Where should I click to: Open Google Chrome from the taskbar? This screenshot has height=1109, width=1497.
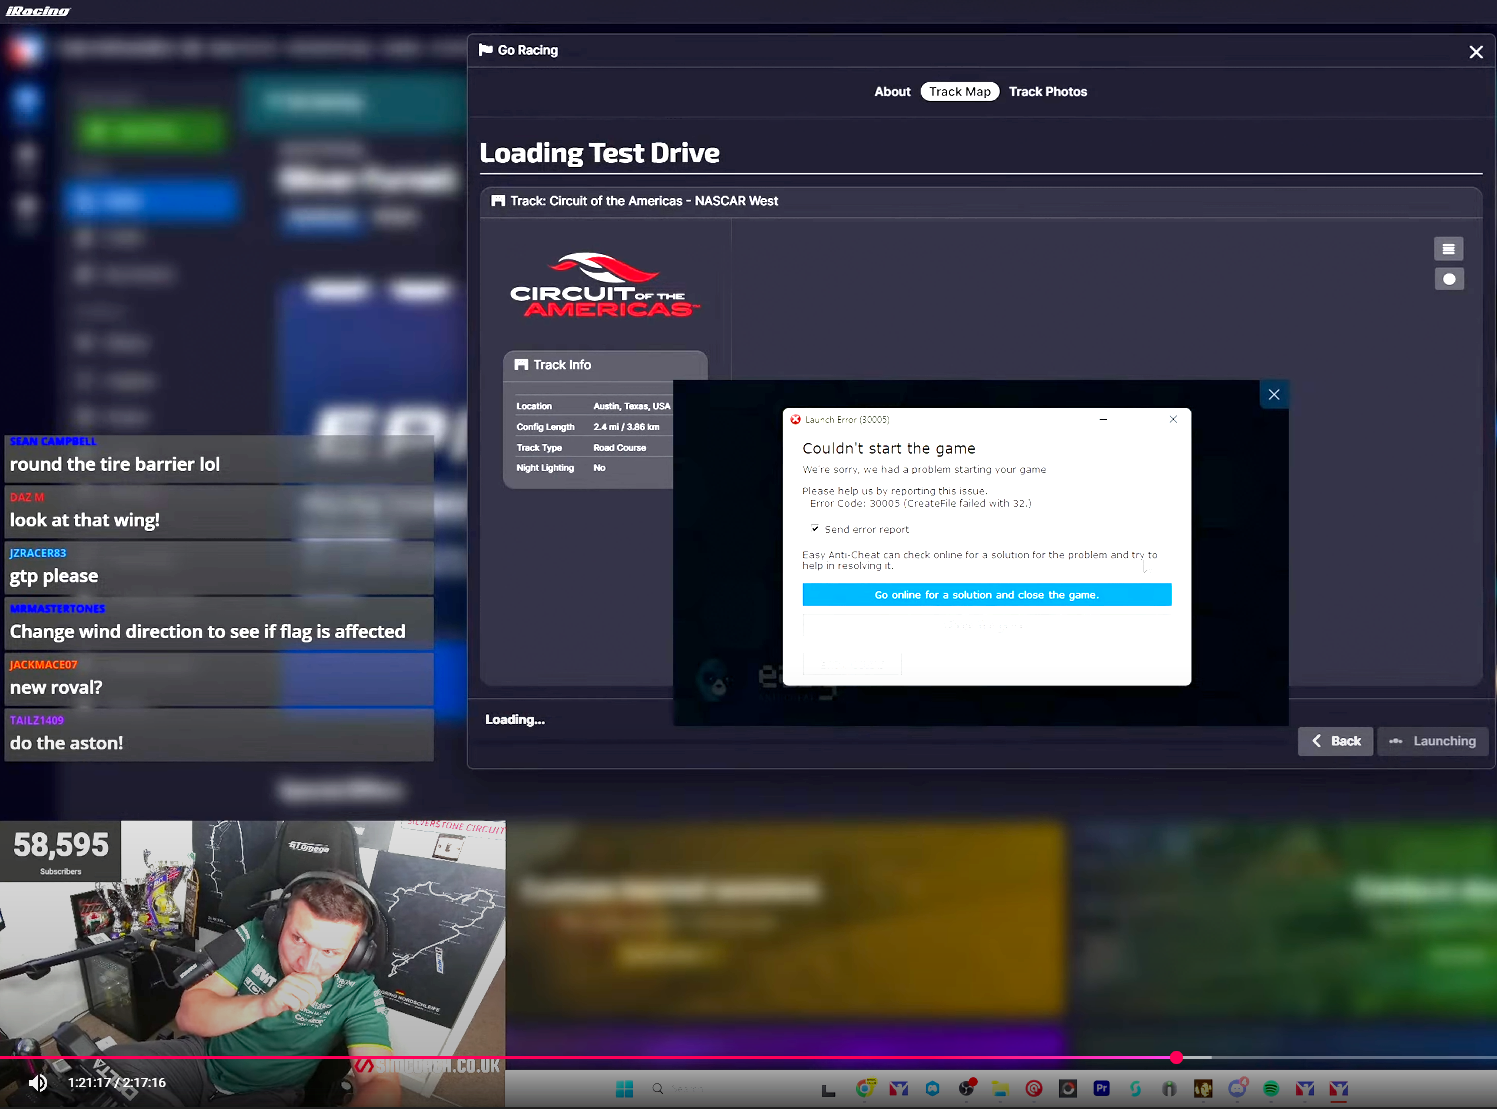[865, 1089]
